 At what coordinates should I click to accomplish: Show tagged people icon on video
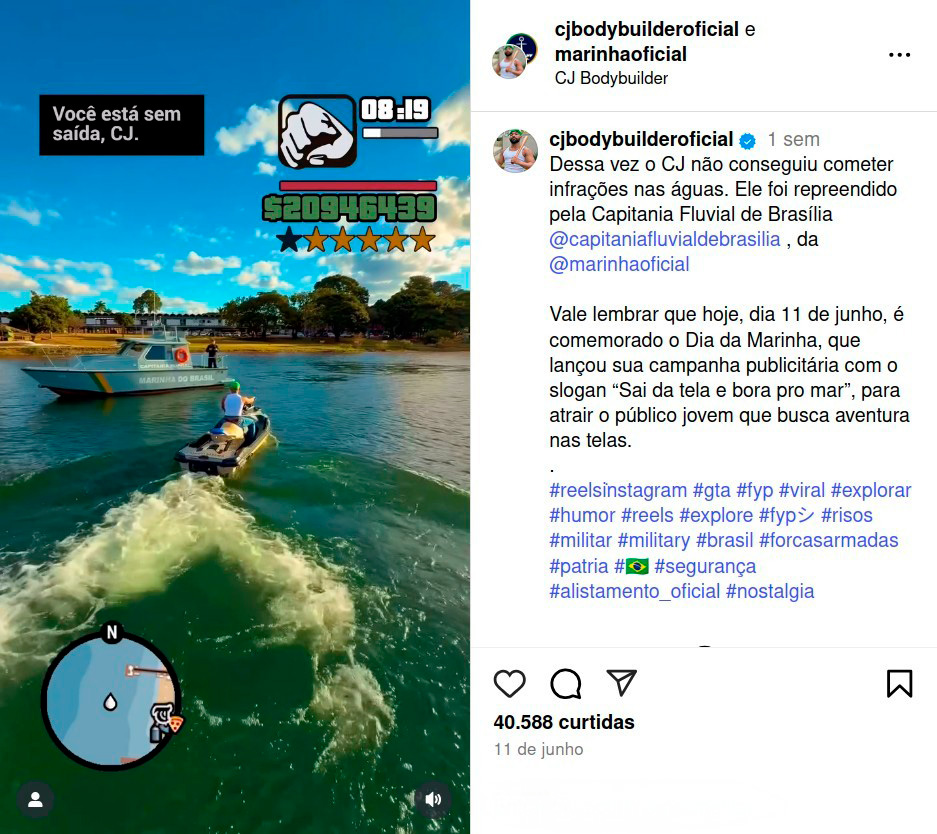pos(36,799)
